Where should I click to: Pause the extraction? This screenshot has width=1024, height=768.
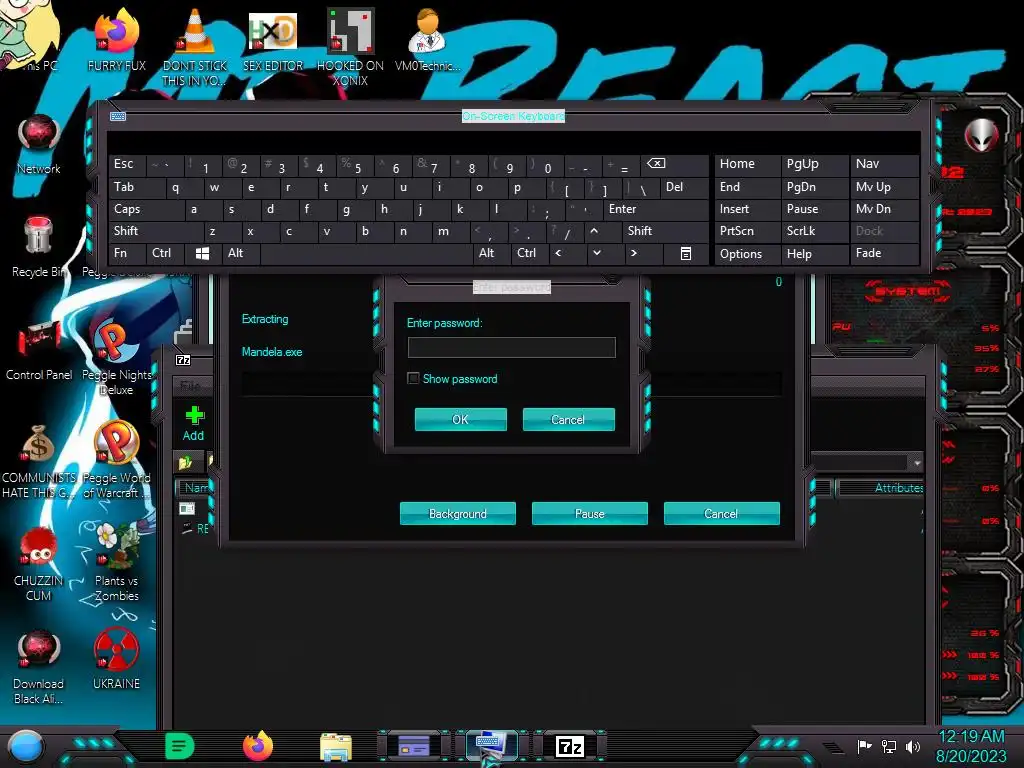click(x=589, y=513)
